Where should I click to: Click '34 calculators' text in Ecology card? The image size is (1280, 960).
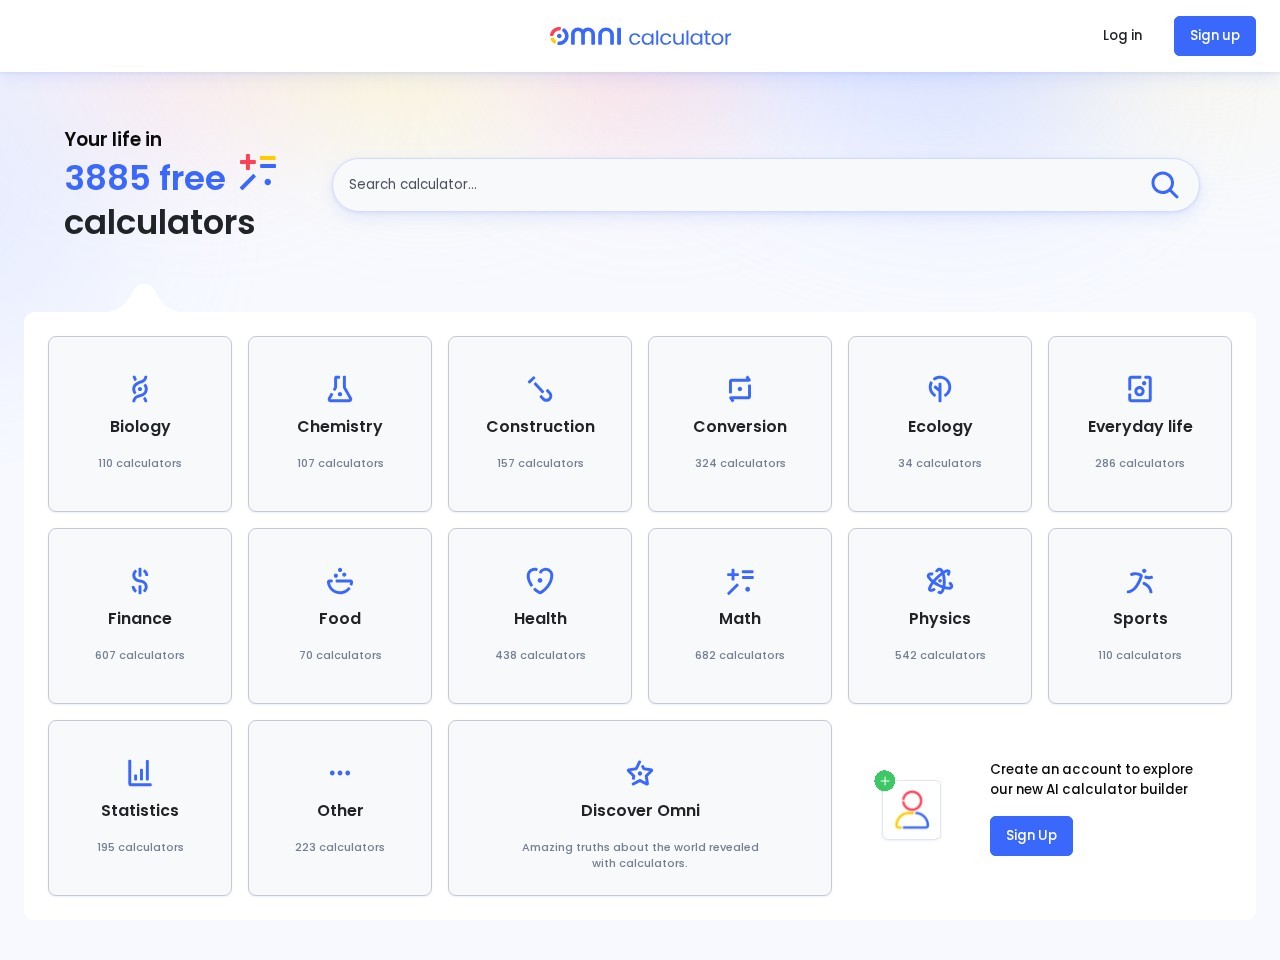click(x=940, y=463)
